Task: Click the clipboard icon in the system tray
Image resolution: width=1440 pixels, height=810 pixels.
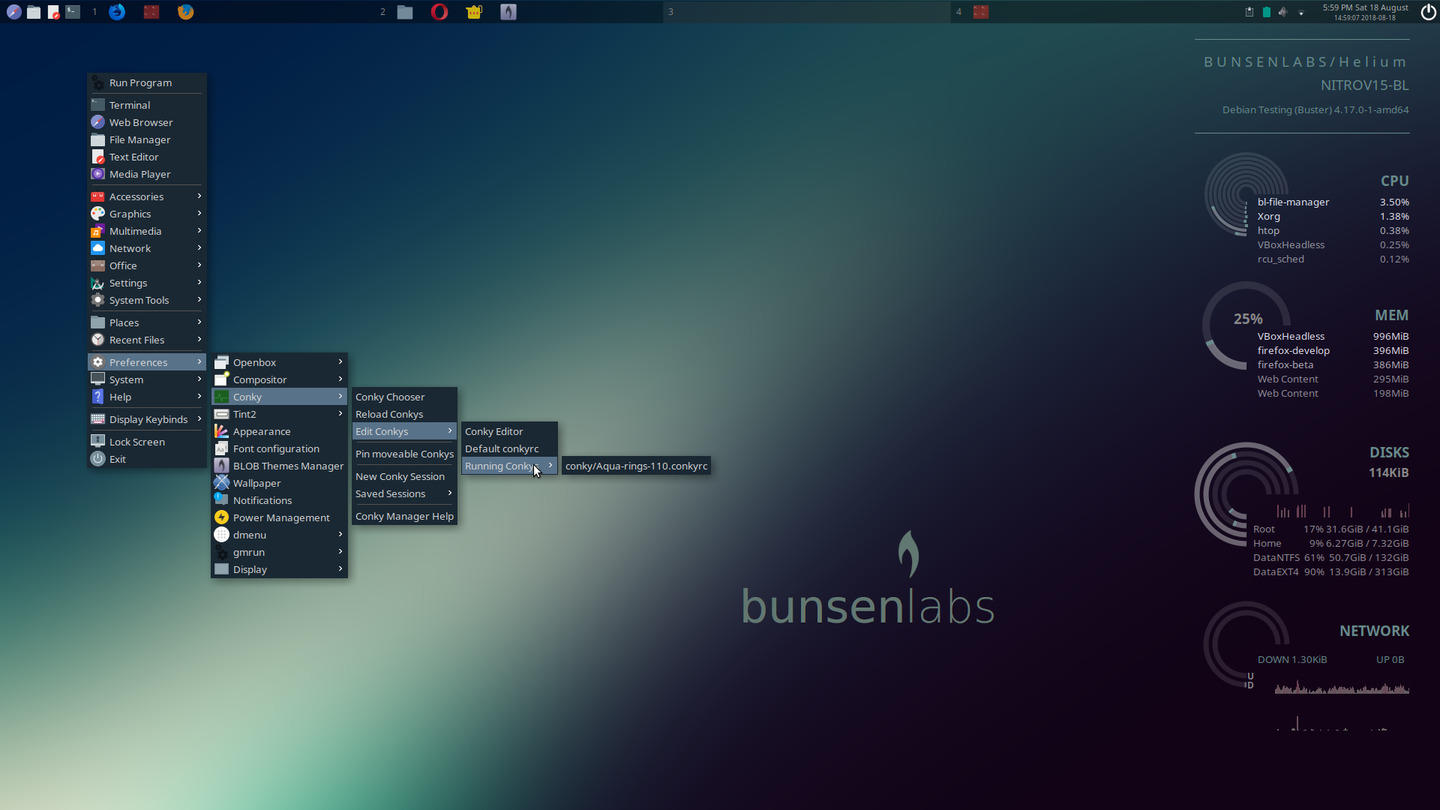Action: coord(1249,12)
